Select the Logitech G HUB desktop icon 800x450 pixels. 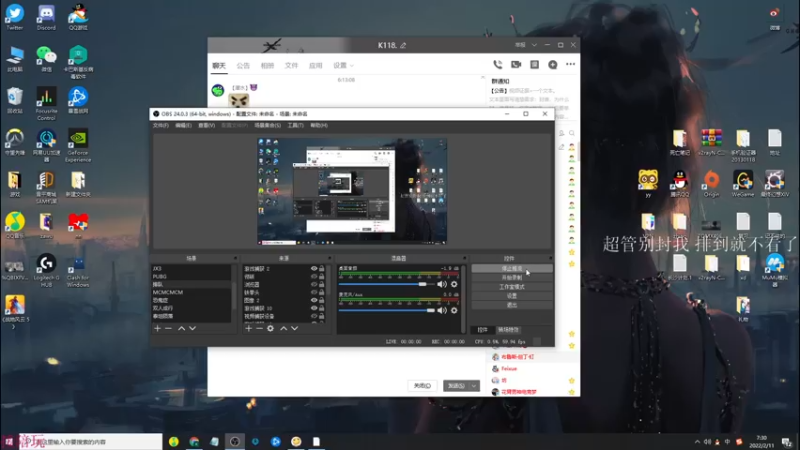pyautogui.click(x=46, y=271)
